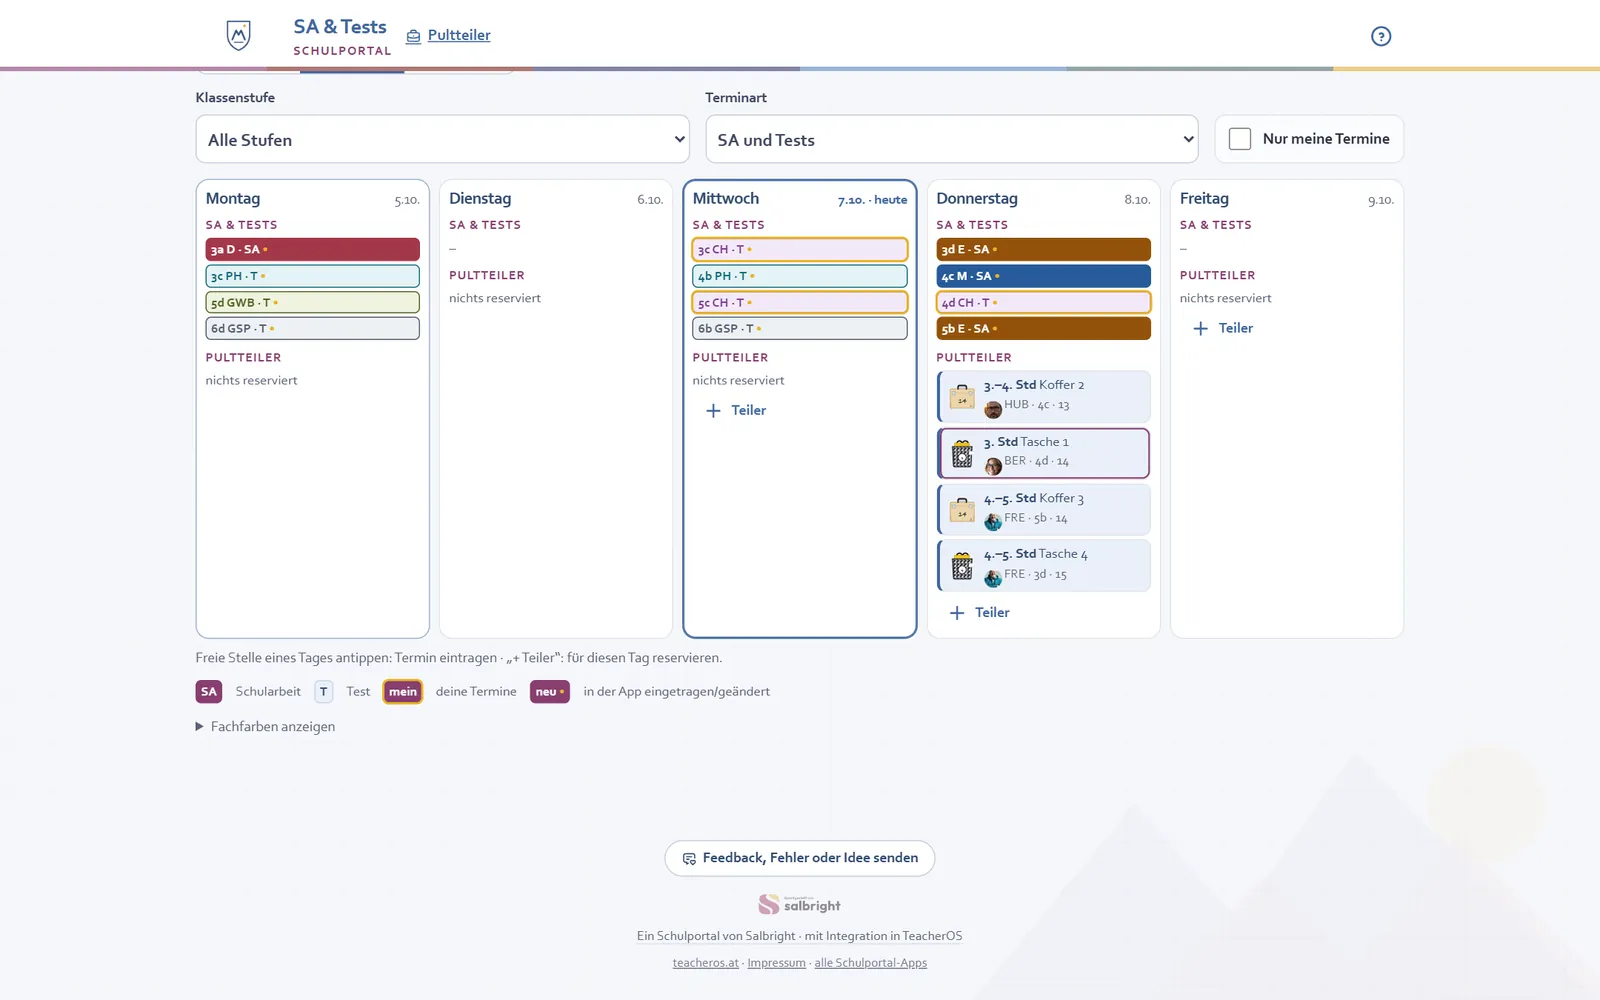
Task: Click the school crest logo icon
Action: tap(238, 36)
